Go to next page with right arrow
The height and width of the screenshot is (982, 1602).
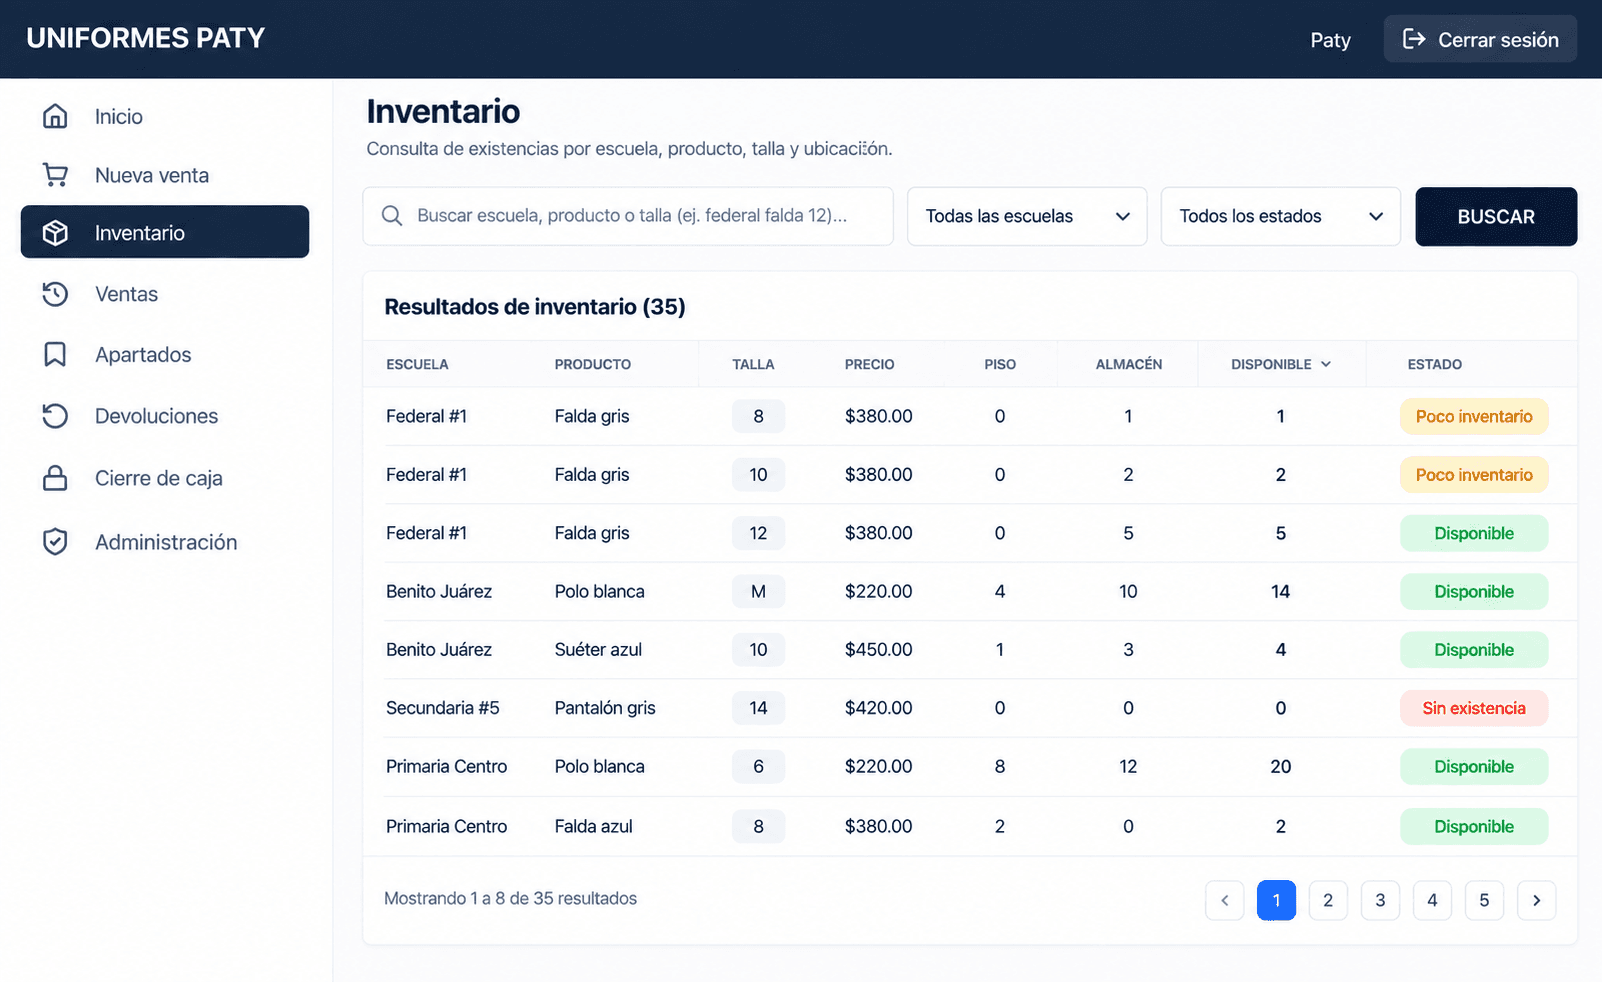click(x=1536, y=900)
